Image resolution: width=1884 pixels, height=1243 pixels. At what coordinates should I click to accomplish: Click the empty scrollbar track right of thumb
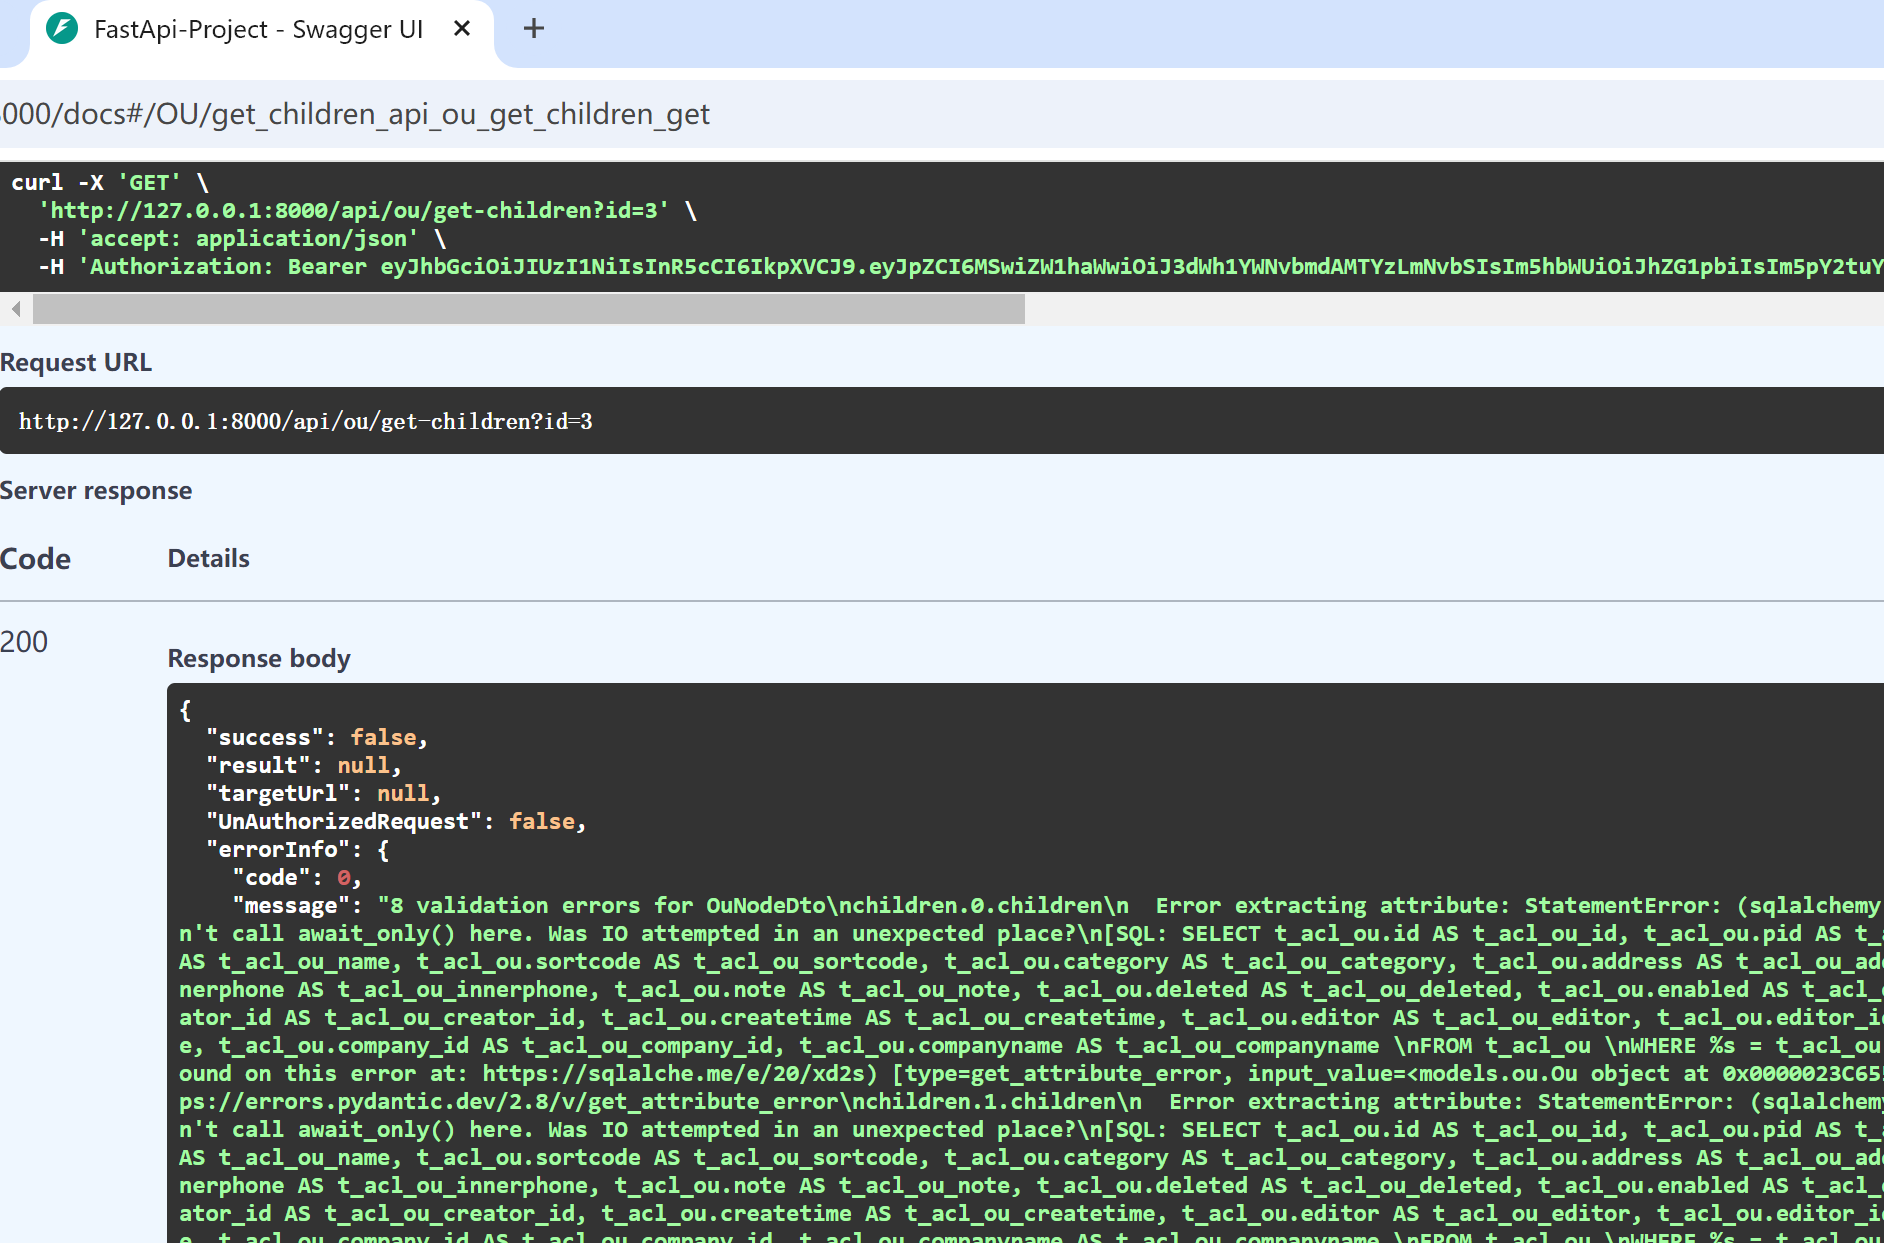pyautogui.click(x=1450, y=309)
